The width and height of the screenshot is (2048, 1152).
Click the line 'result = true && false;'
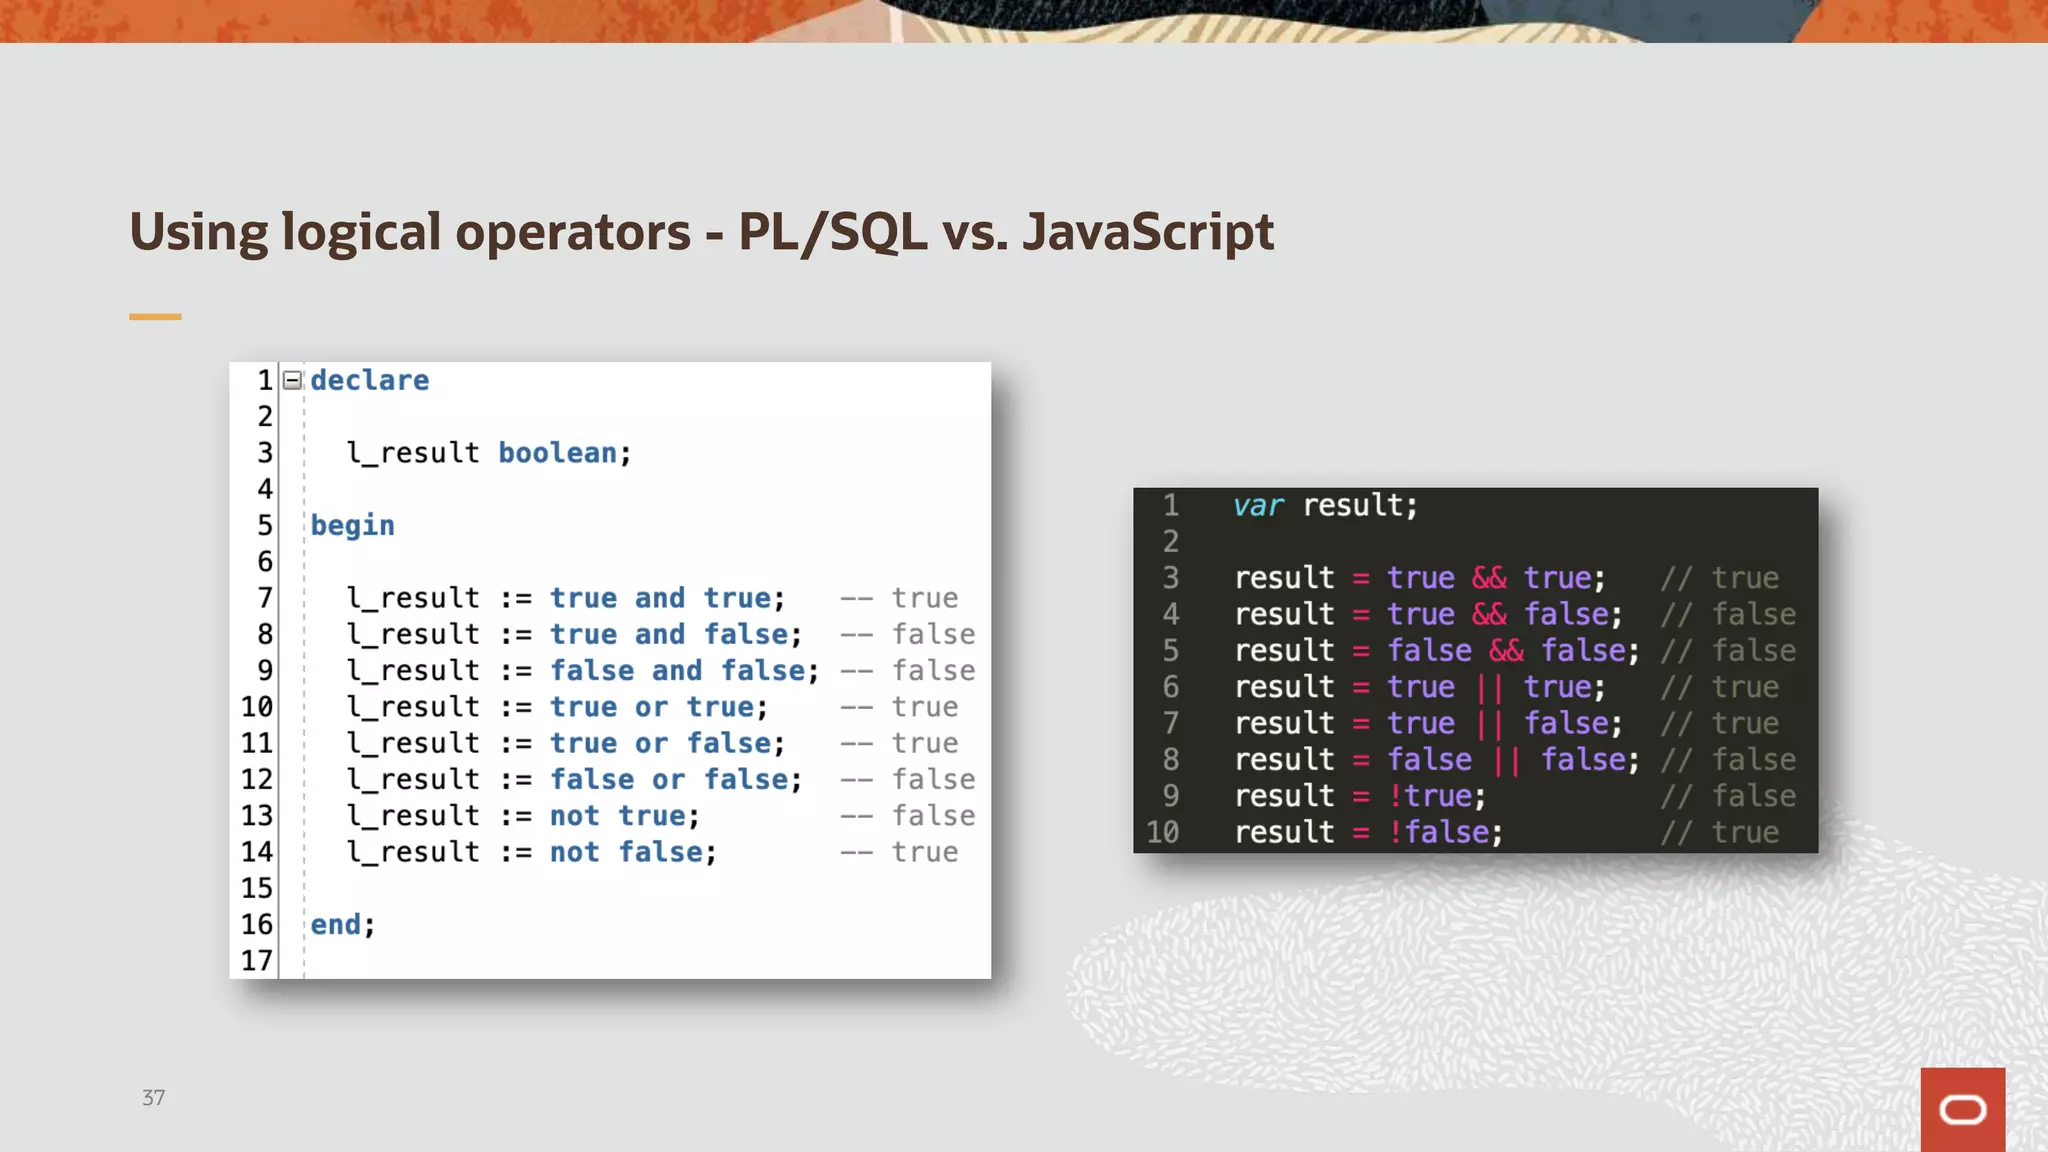coord(1429,614)
